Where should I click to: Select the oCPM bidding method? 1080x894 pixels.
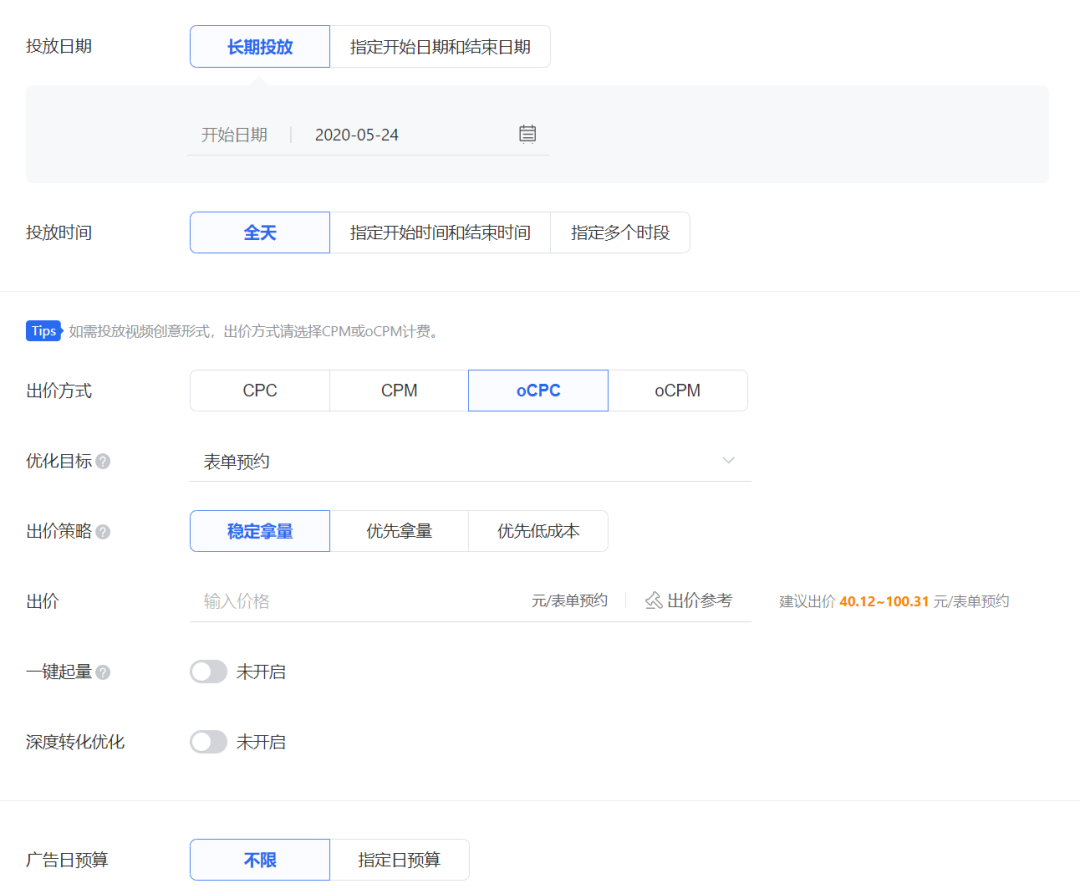(678, 390)
